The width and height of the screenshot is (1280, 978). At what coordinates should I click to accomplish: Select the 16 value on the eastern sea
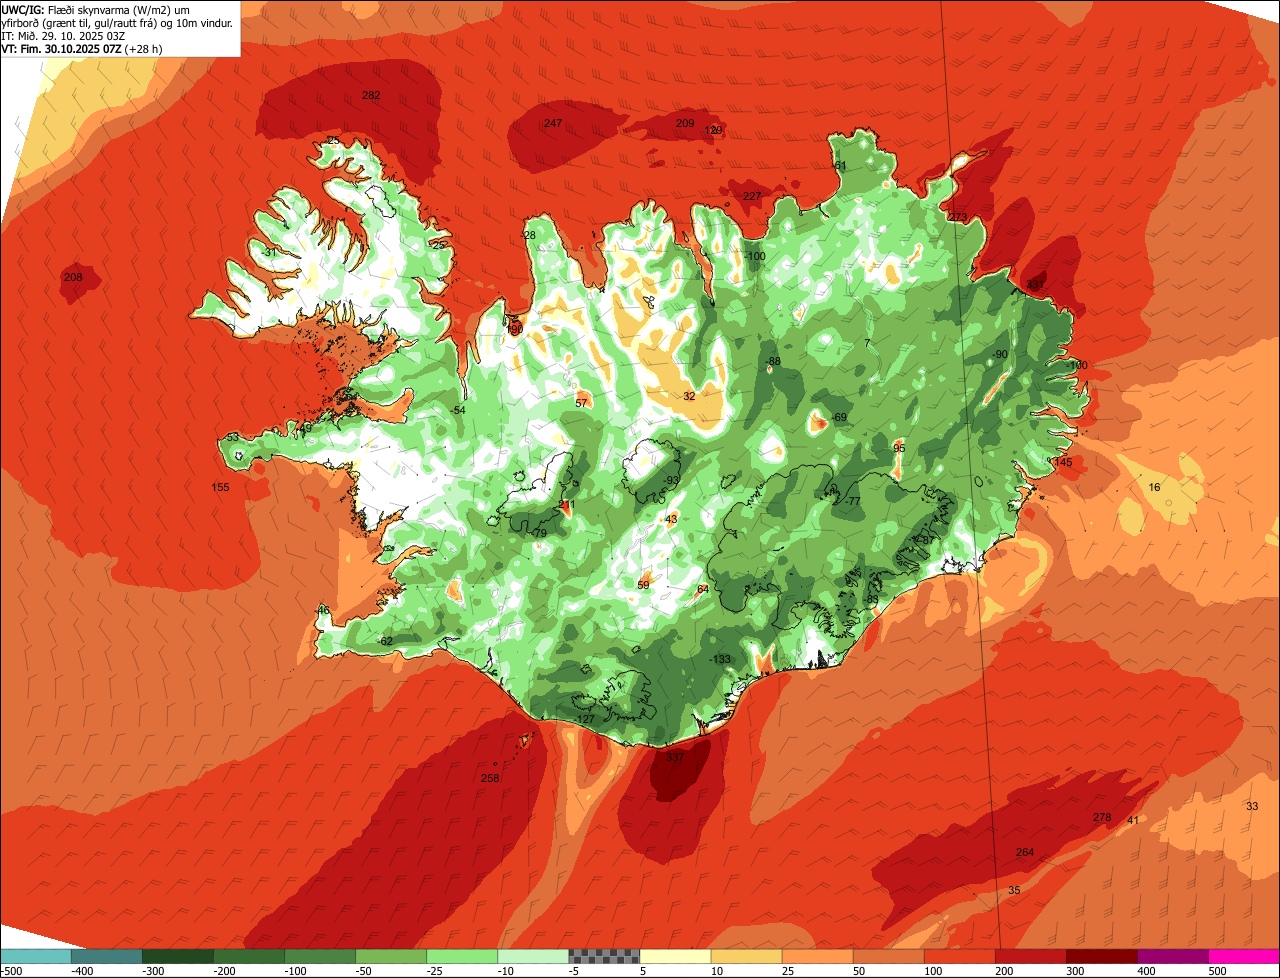[x=1155, y=487]
